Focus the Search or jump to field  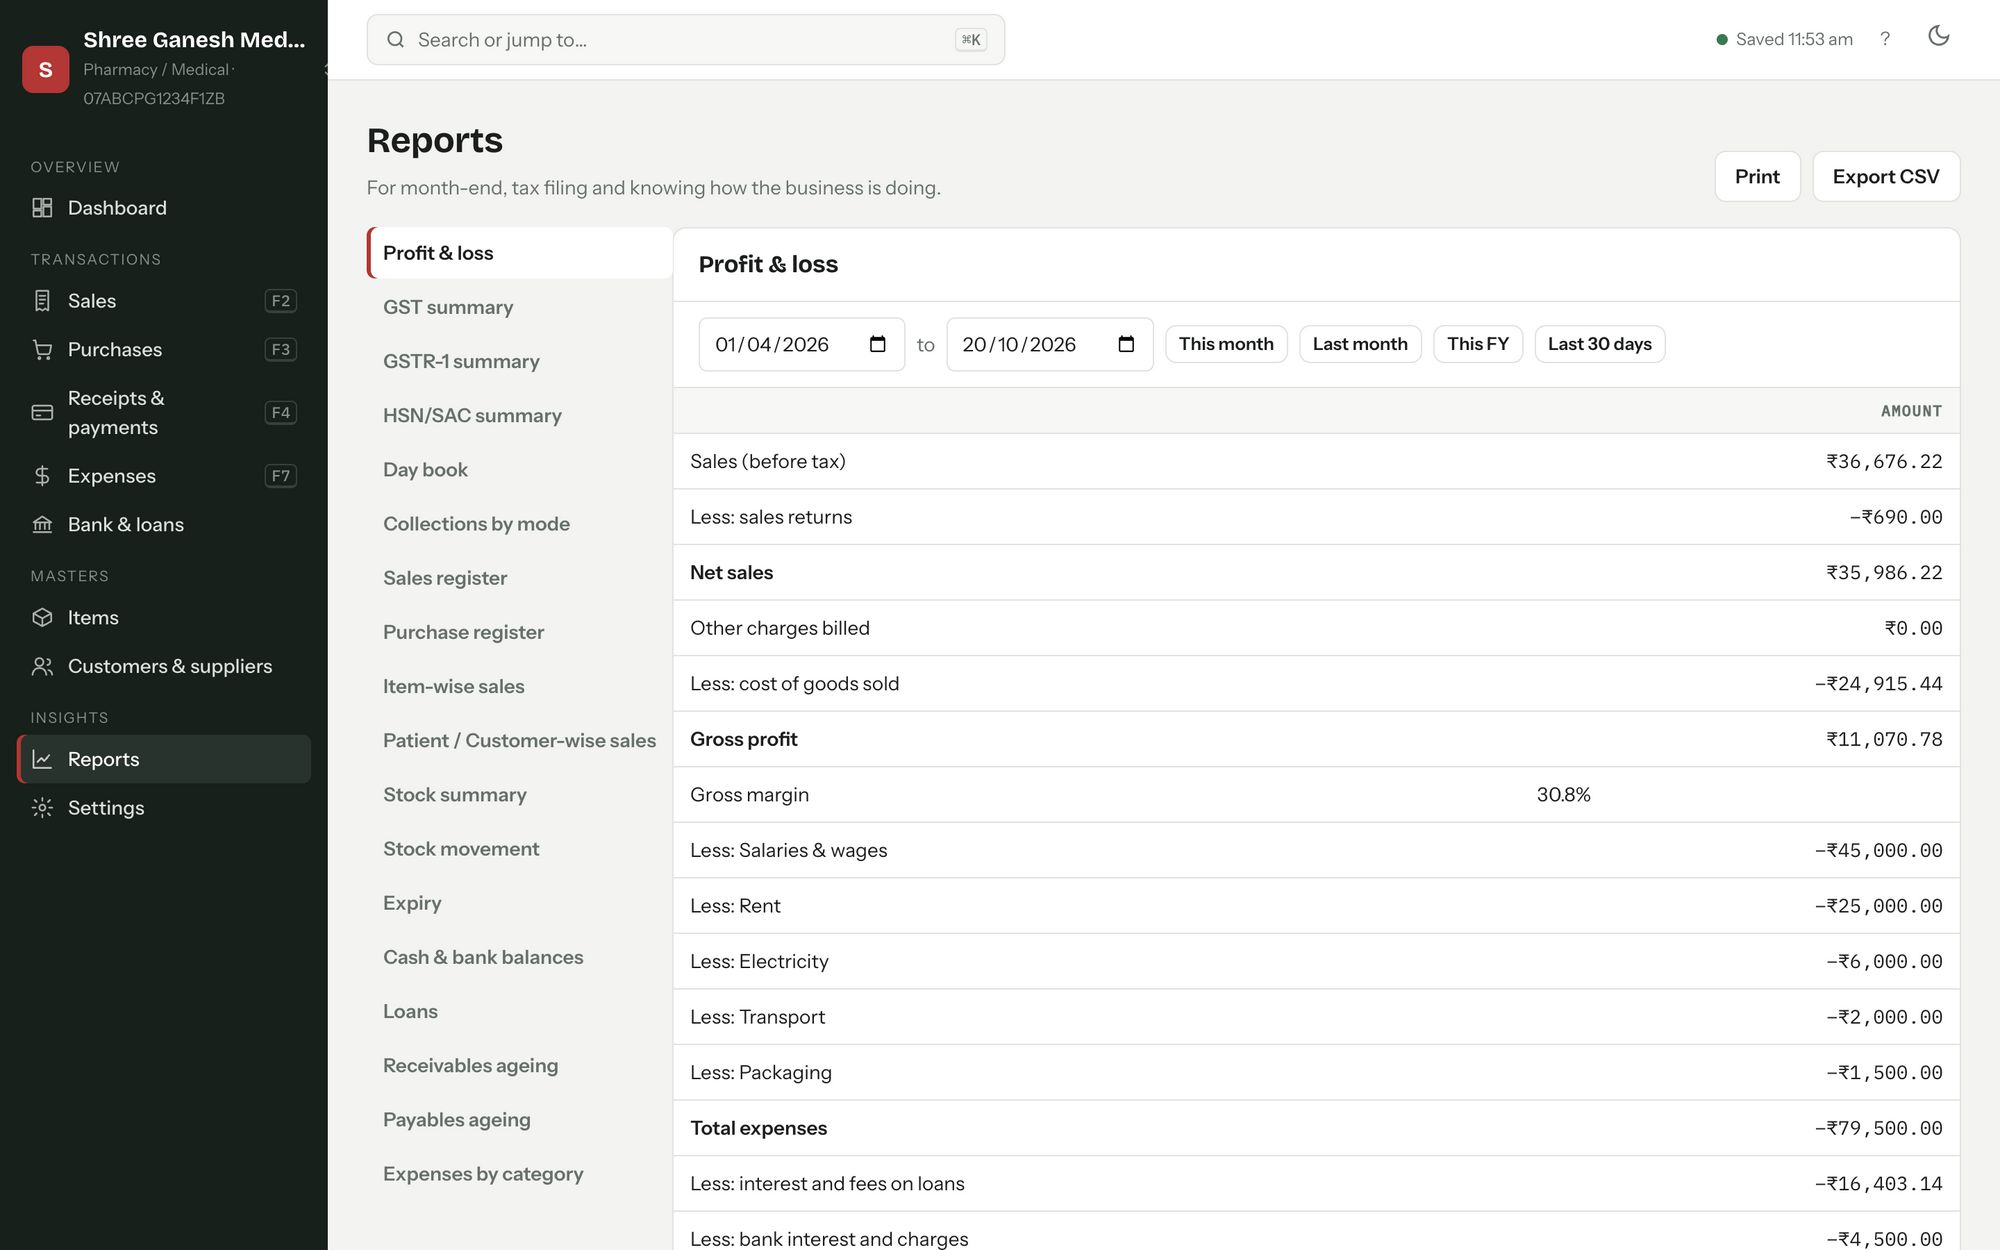pos(686,40)
